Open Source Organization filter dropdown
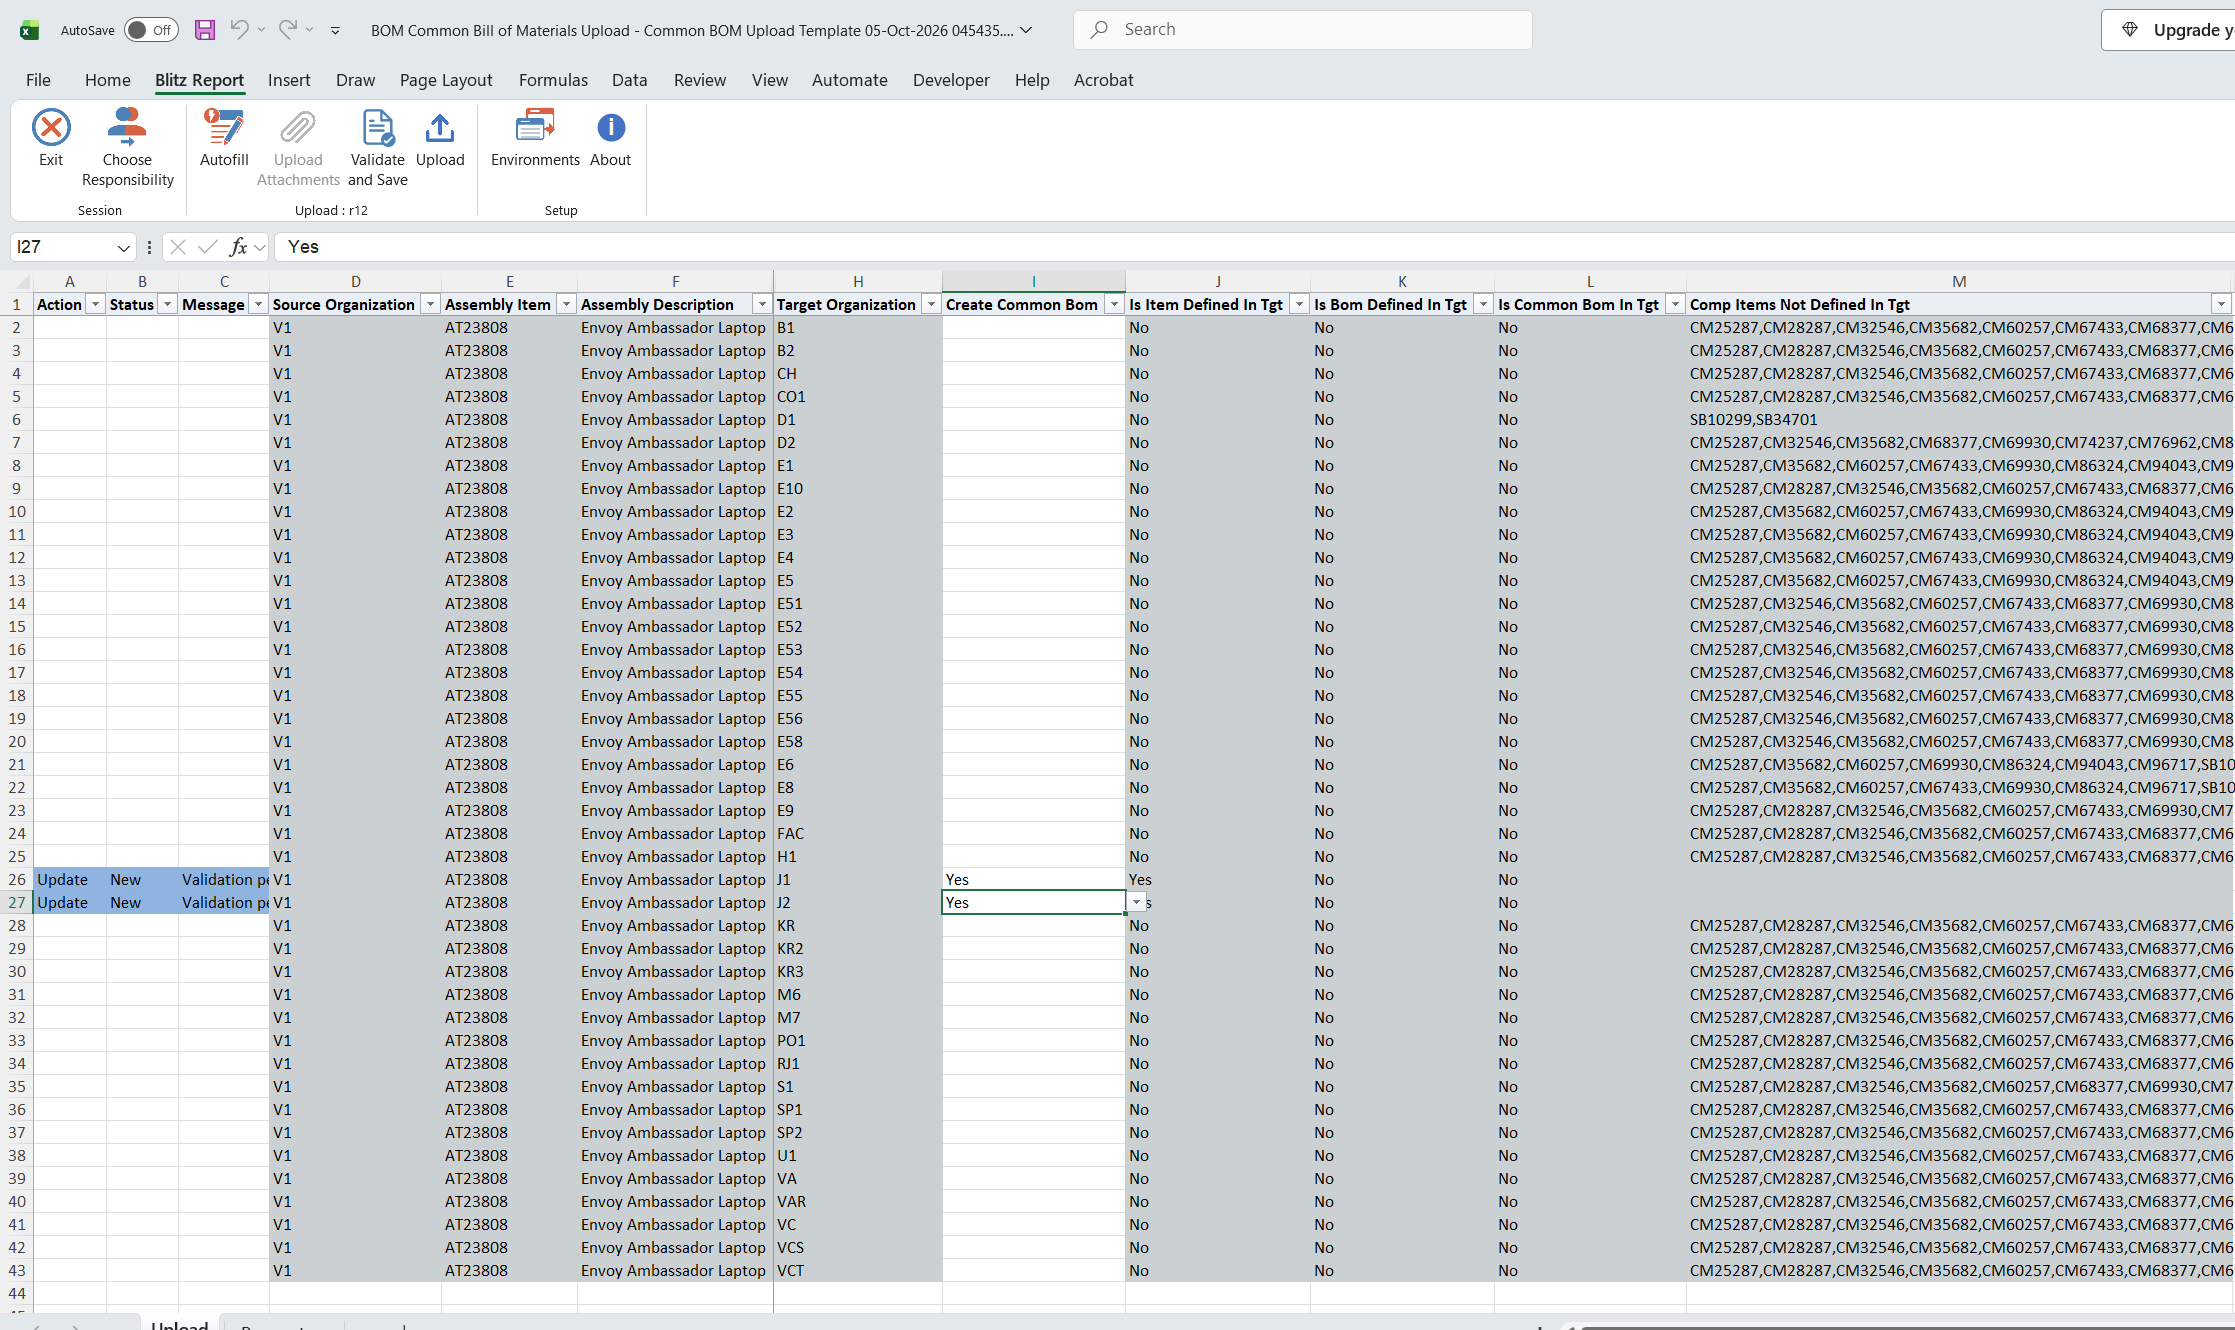The height and width of the screenshot is (1330, 2235). (x=431, y=304)
